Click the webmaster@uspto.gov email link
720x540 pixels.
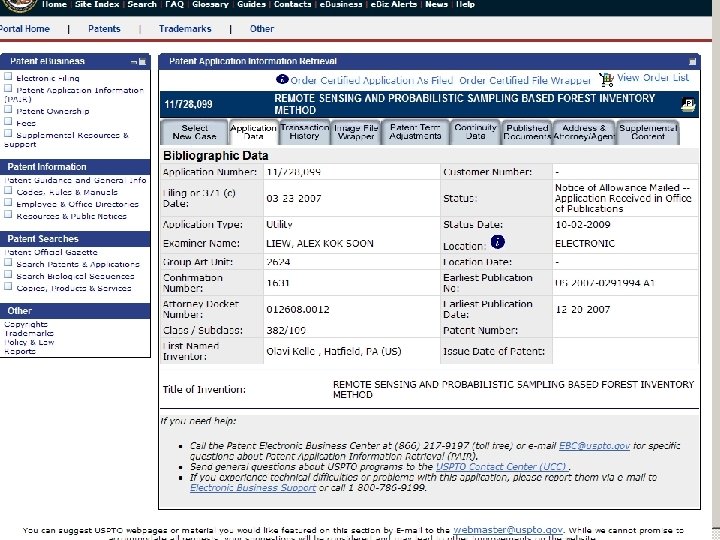click(x=508, y=530)
